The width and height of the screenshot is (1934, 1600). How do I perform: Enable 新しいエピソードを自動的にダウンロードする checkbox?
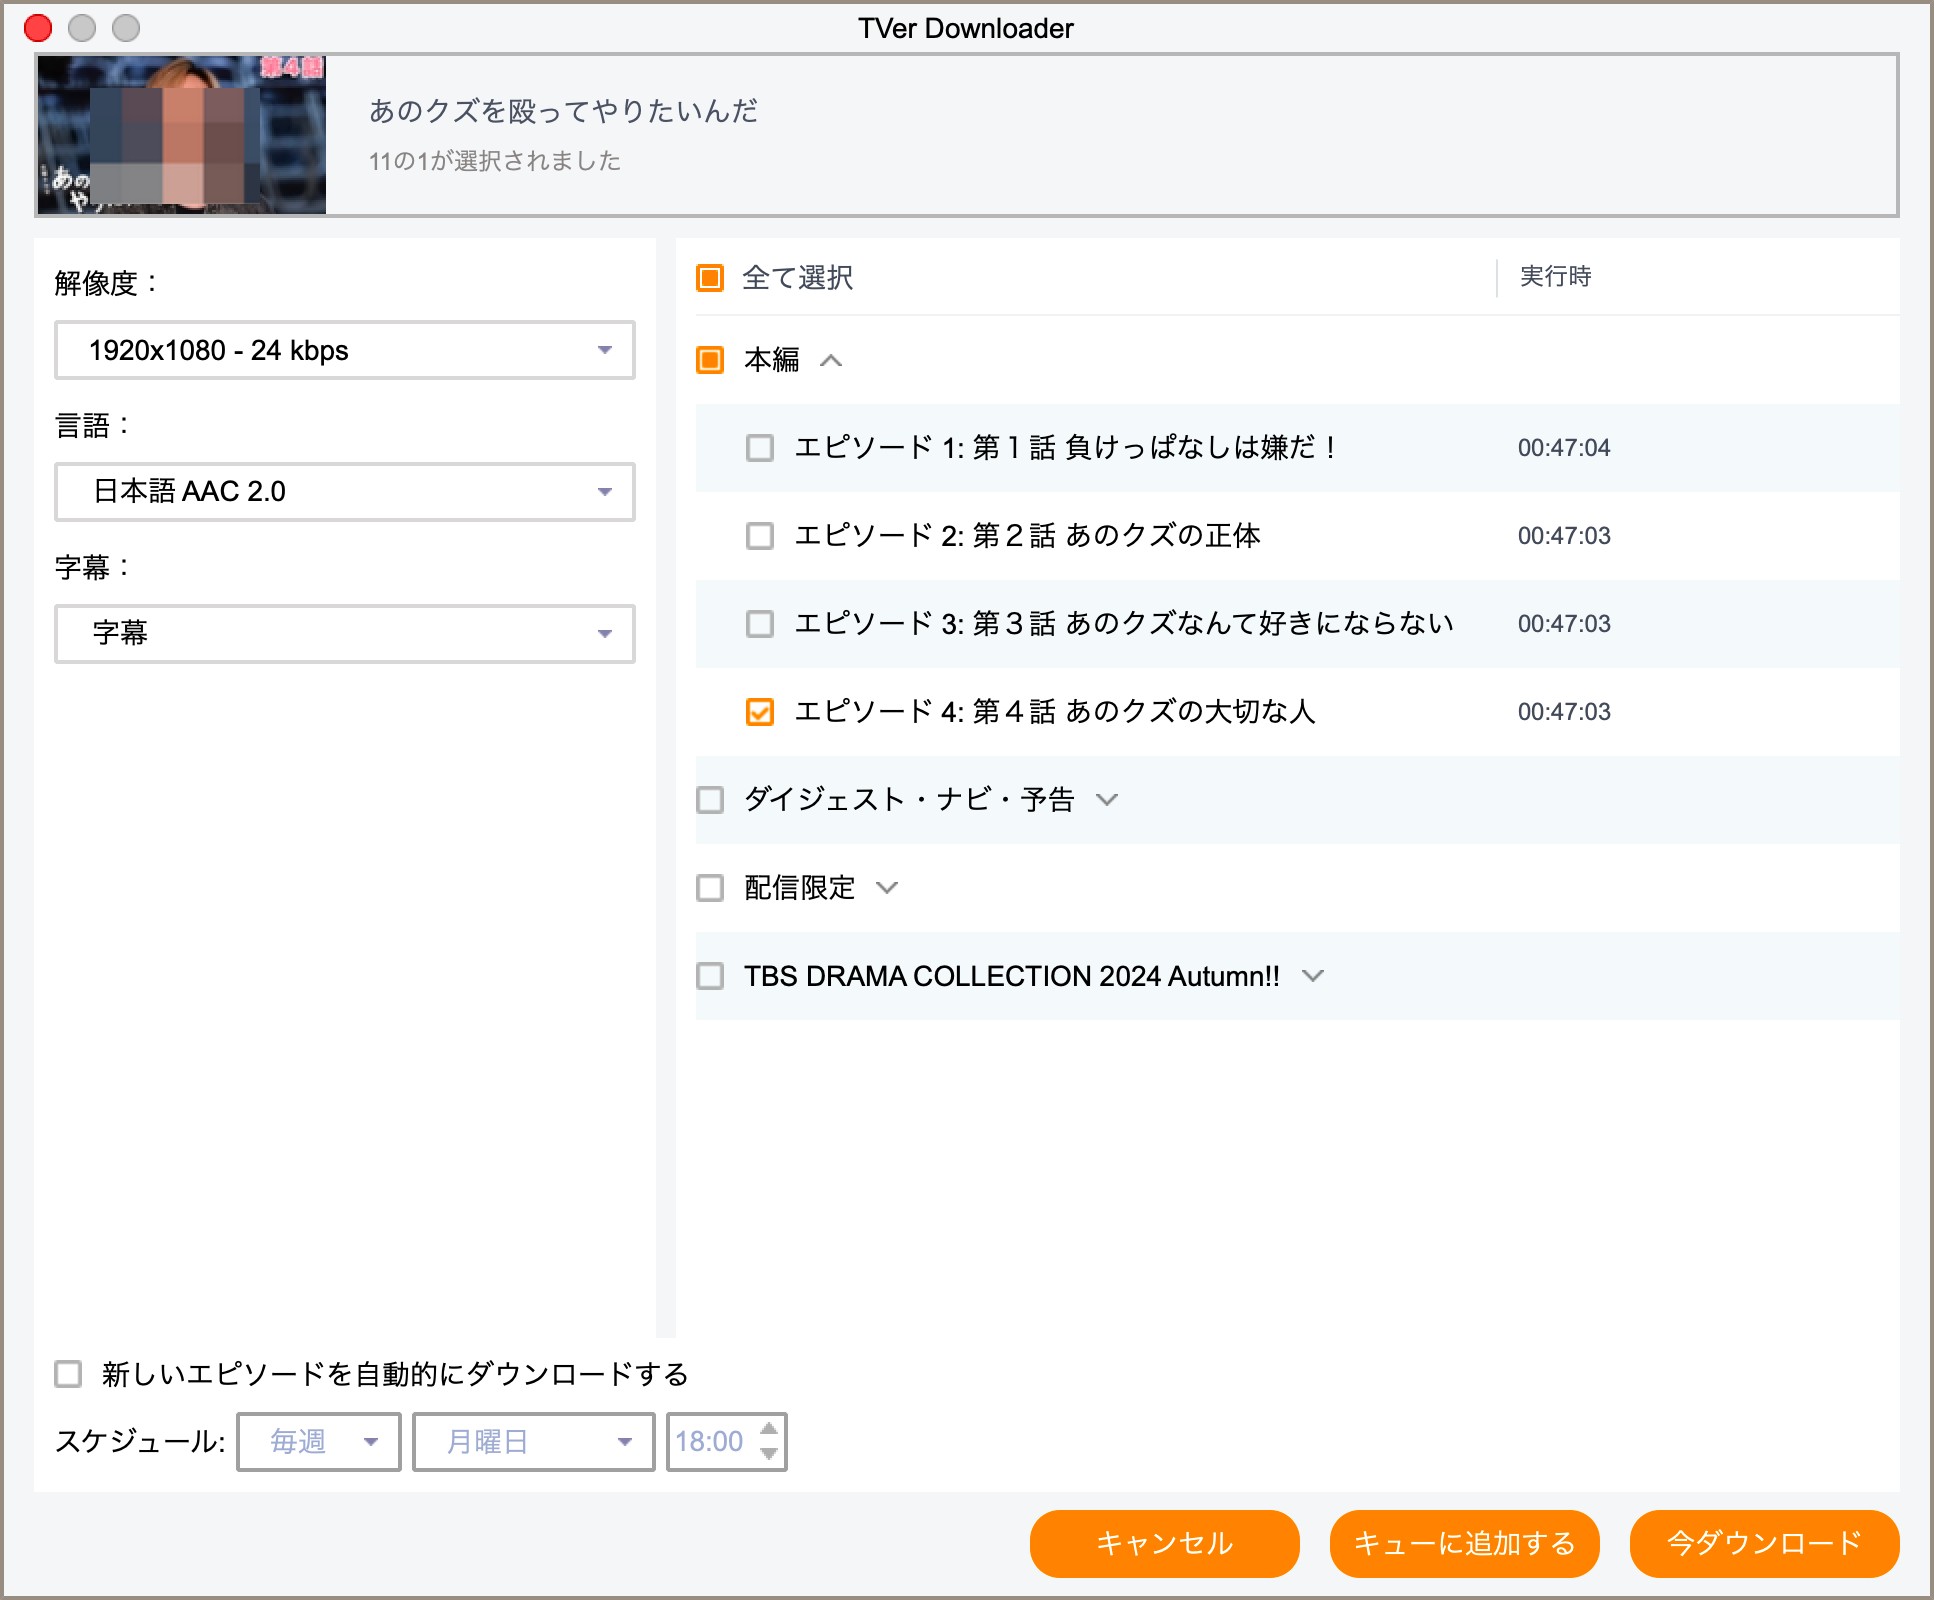pyautogui.click(x=68, y=1374)
